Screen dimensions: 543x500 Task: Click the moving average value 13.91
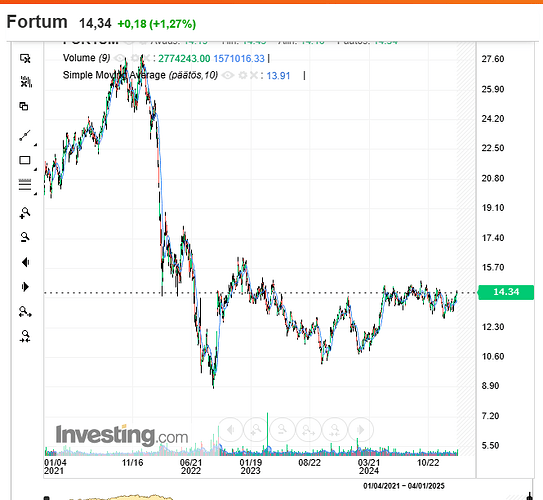[278, 76]
